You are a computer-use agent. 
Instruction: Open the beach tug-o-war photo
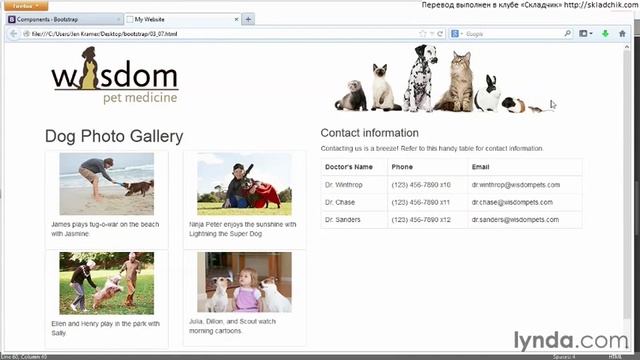(107, 184)
